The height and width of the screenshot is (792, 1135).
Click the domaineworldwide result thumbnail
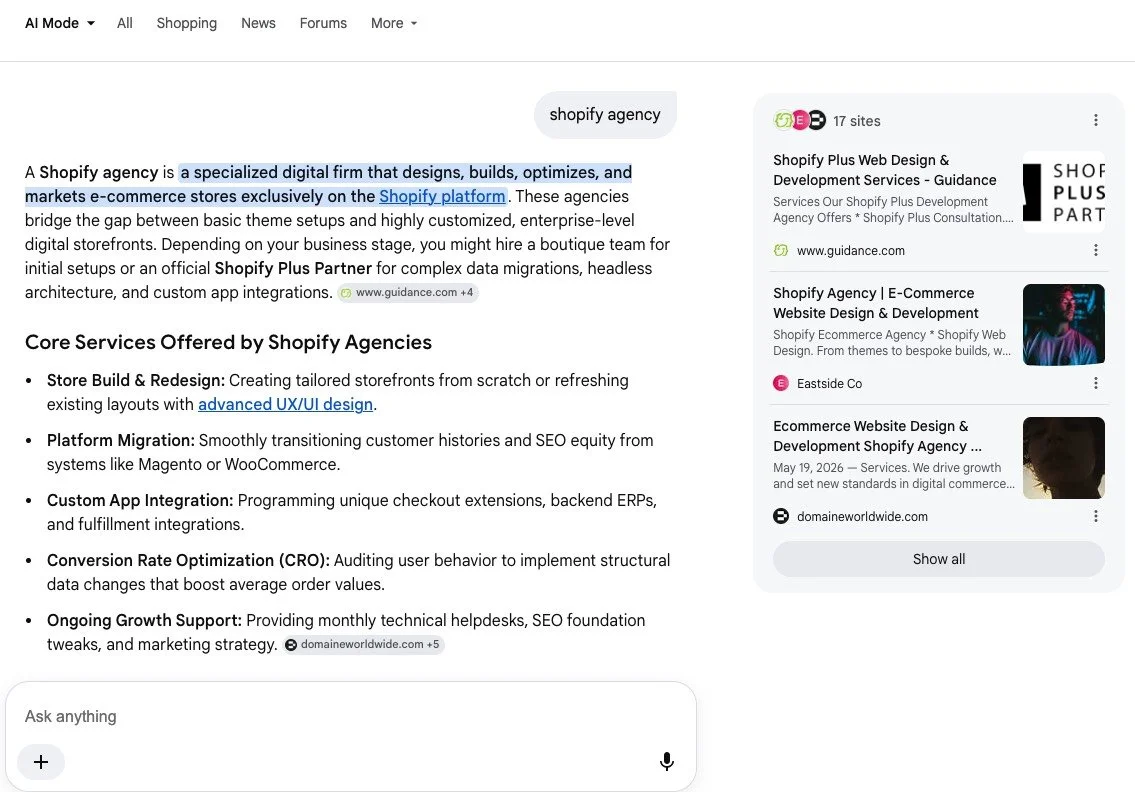(1063, 458)
